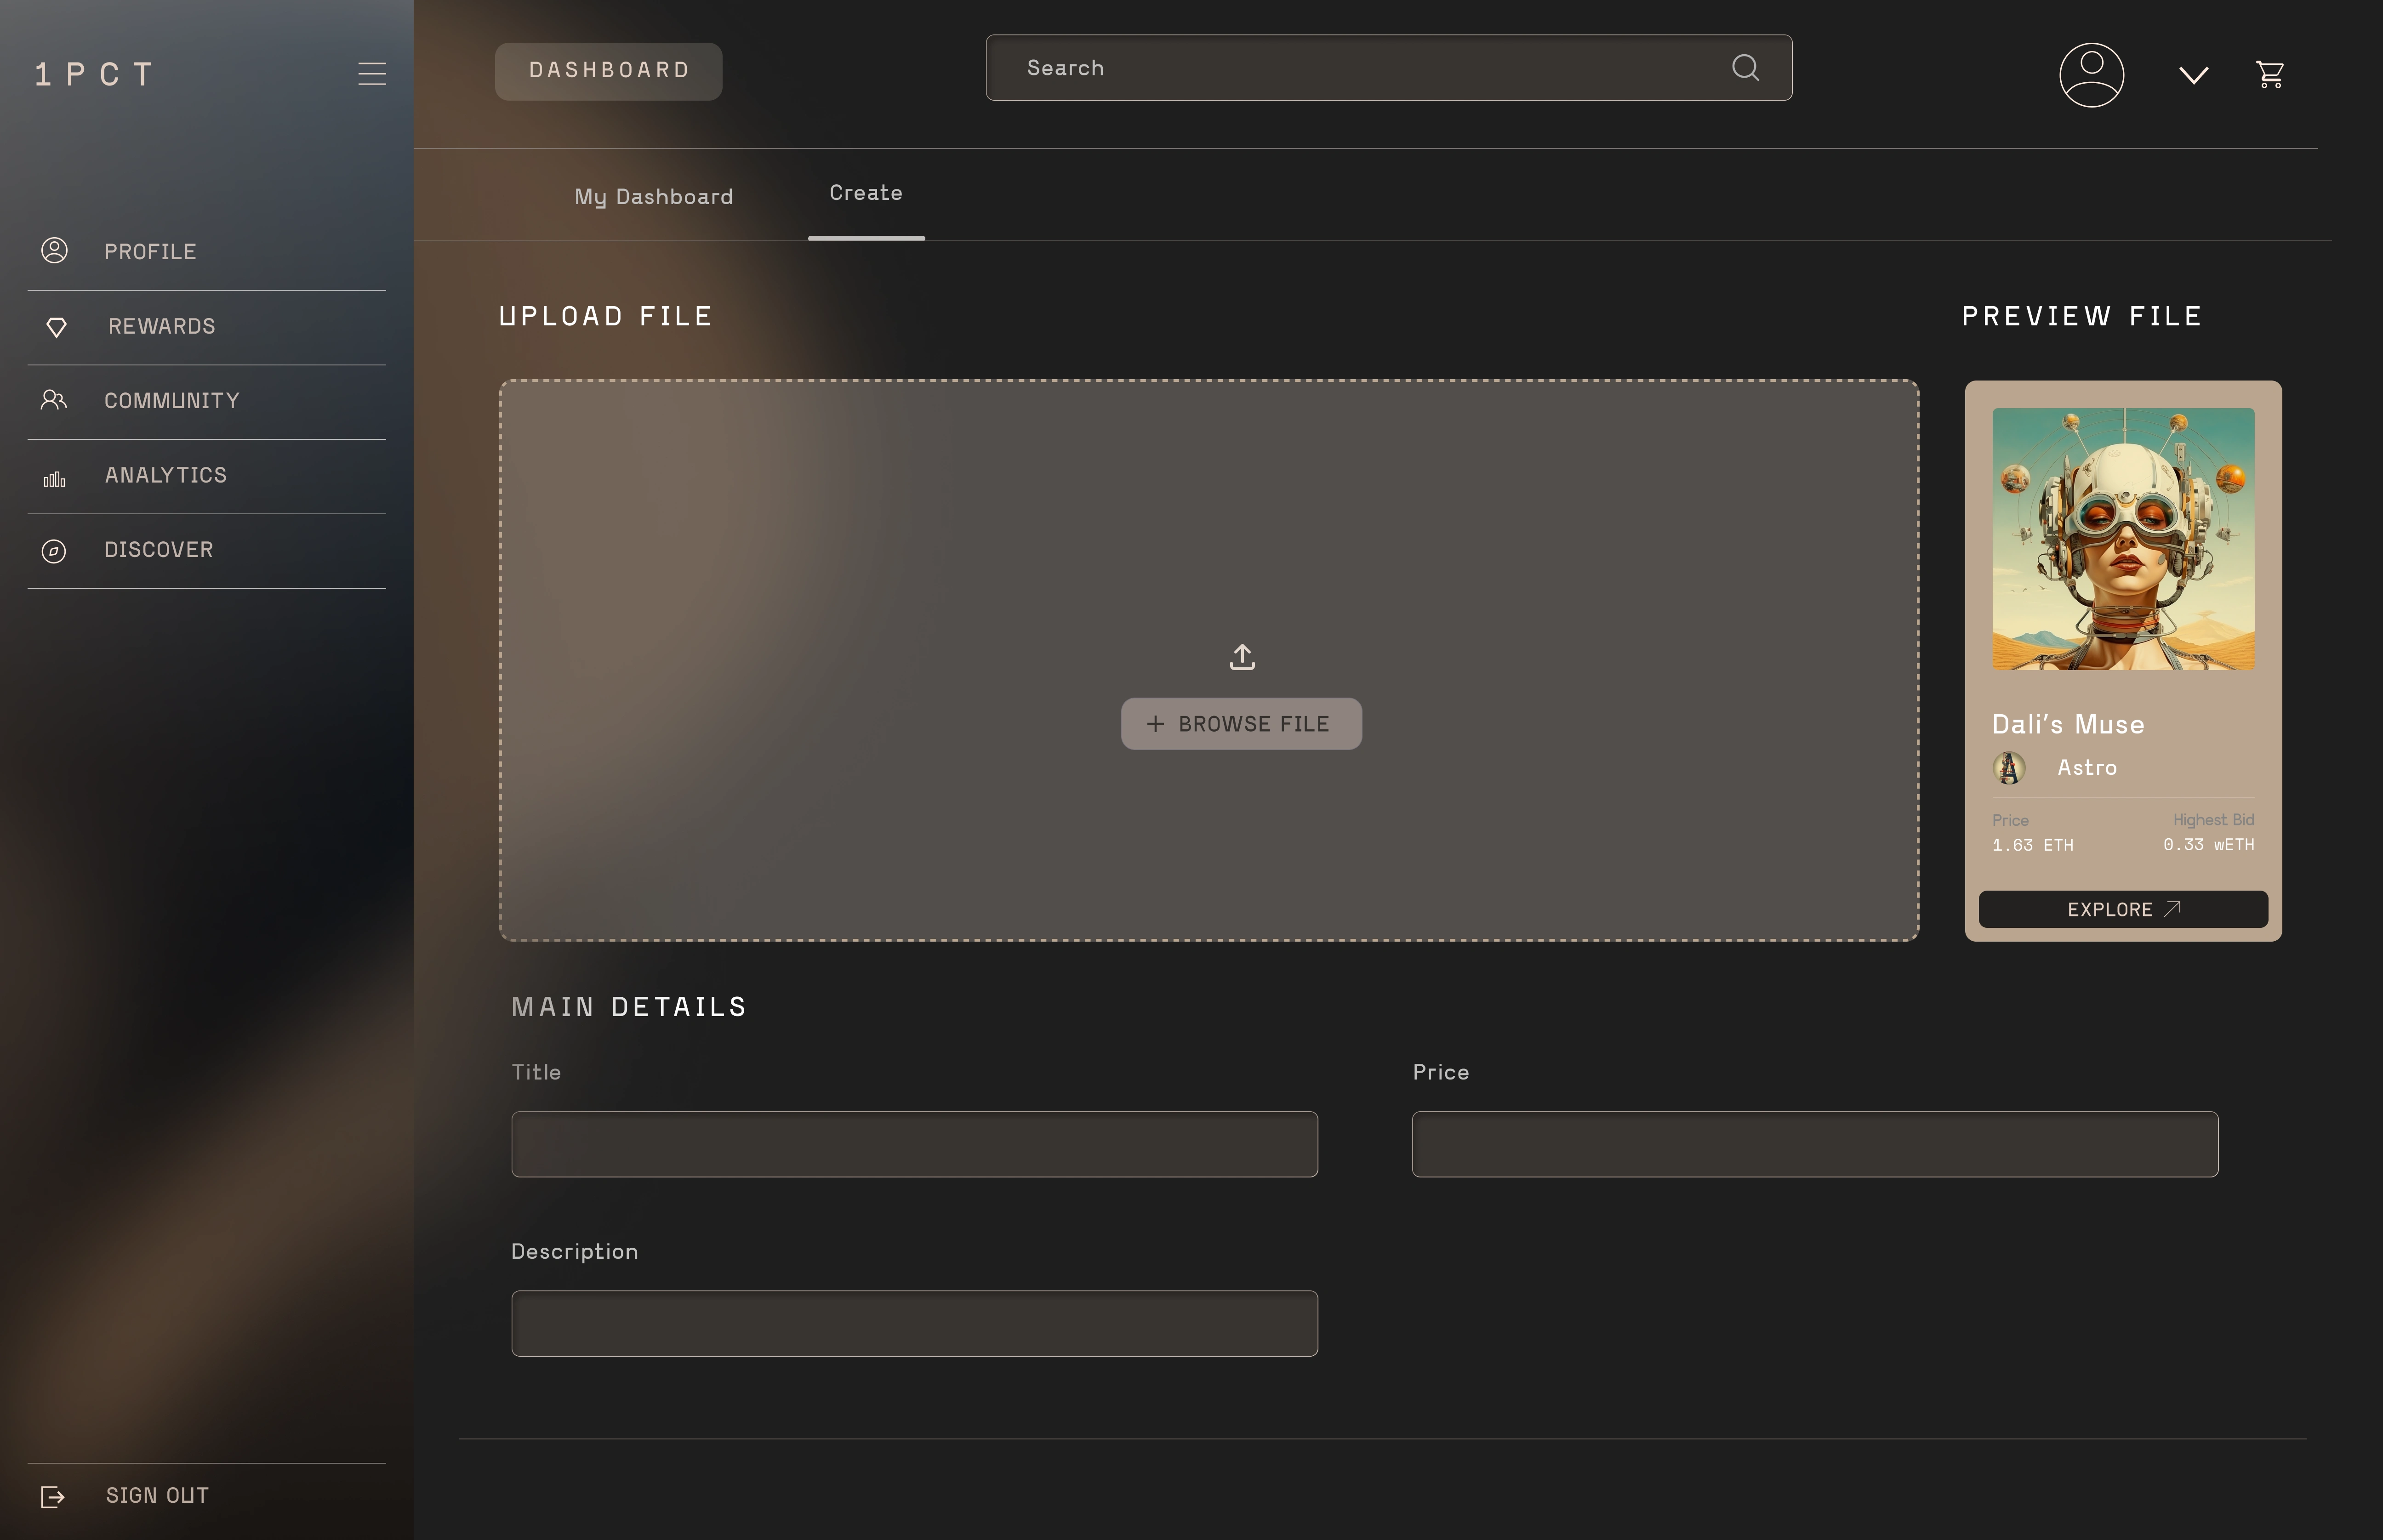
Task: Click the Discover compass icon
Action: [54, 551]
